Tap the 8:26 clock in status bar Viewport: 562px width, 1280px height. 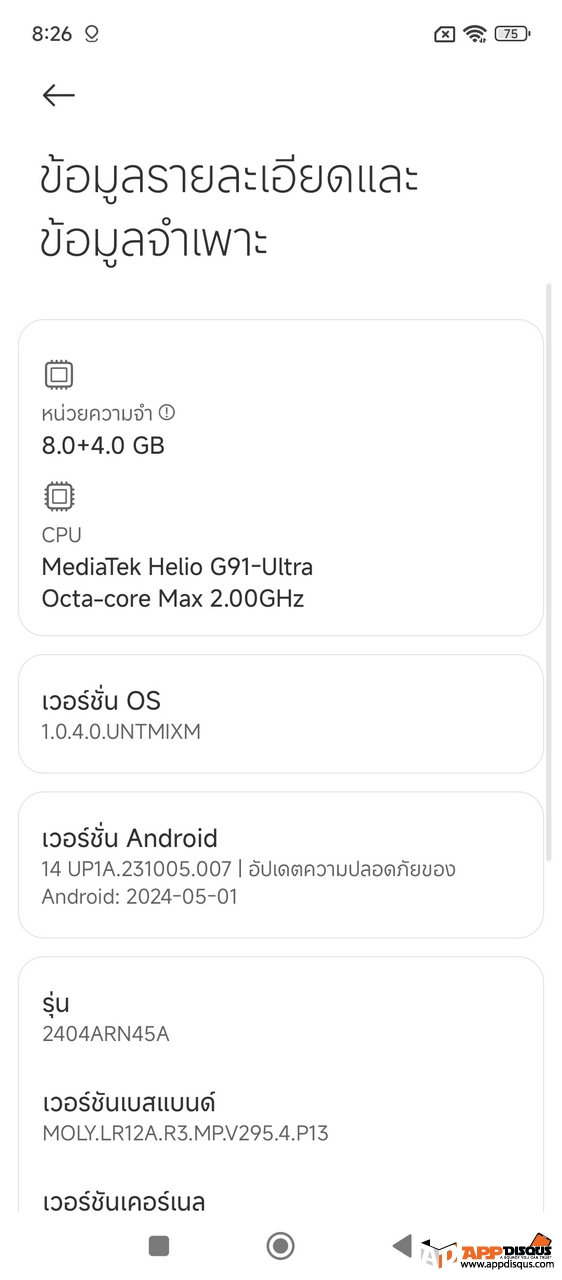pos(52,34)
